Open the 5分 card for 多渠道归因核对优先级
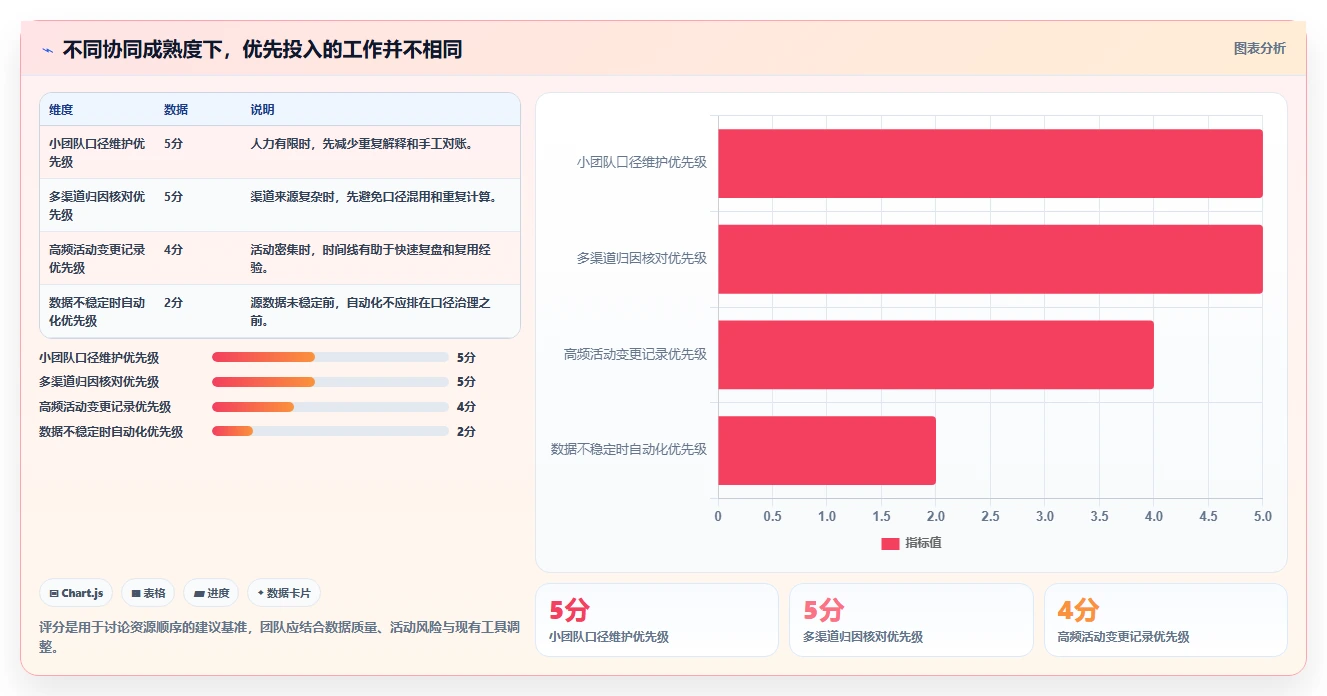Screen dimensions: 1327x696 point(911,620)
